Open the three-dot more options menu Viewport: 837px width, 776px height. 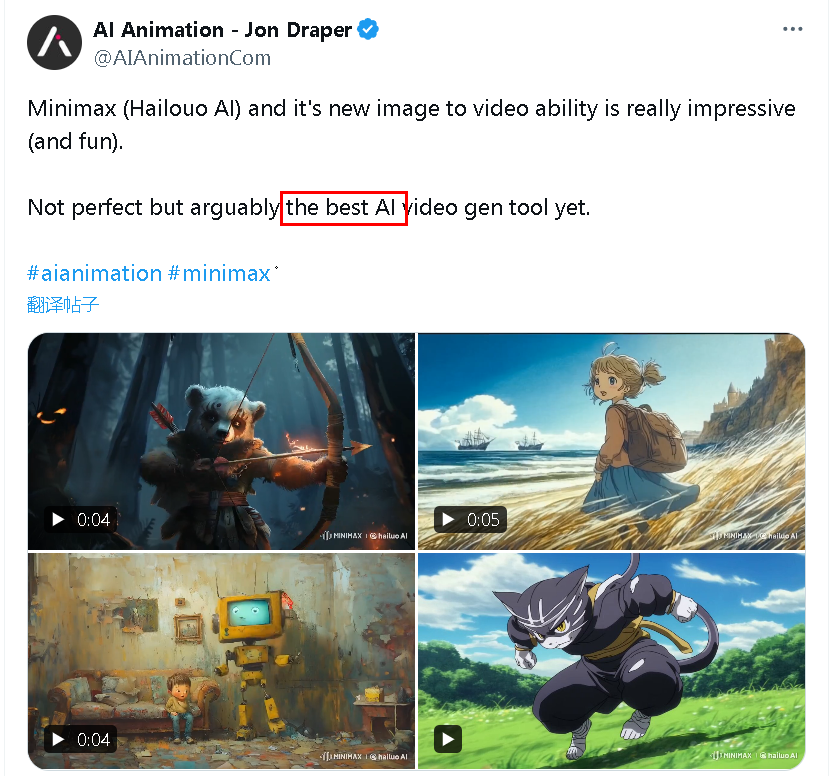point(792,29)
